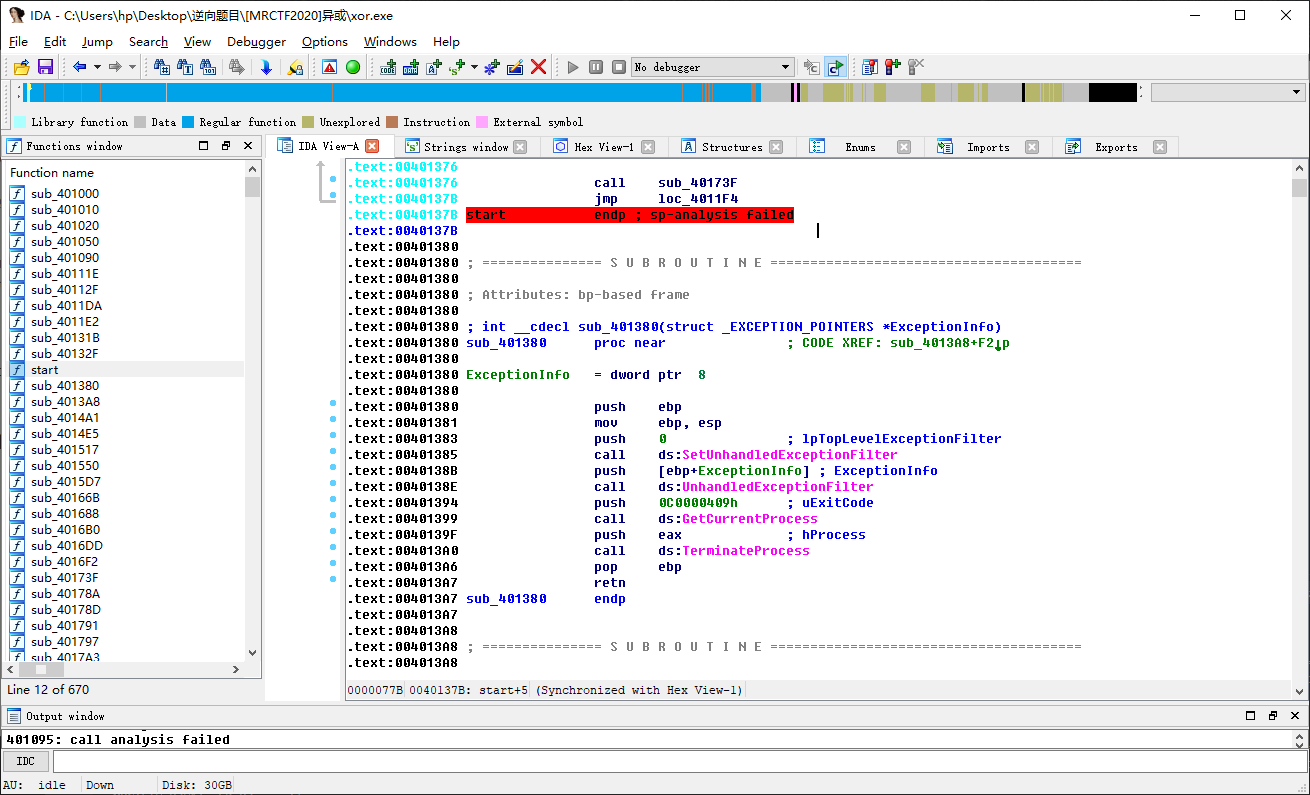Click the Open file toolbar icon

(x=20, y=67)
